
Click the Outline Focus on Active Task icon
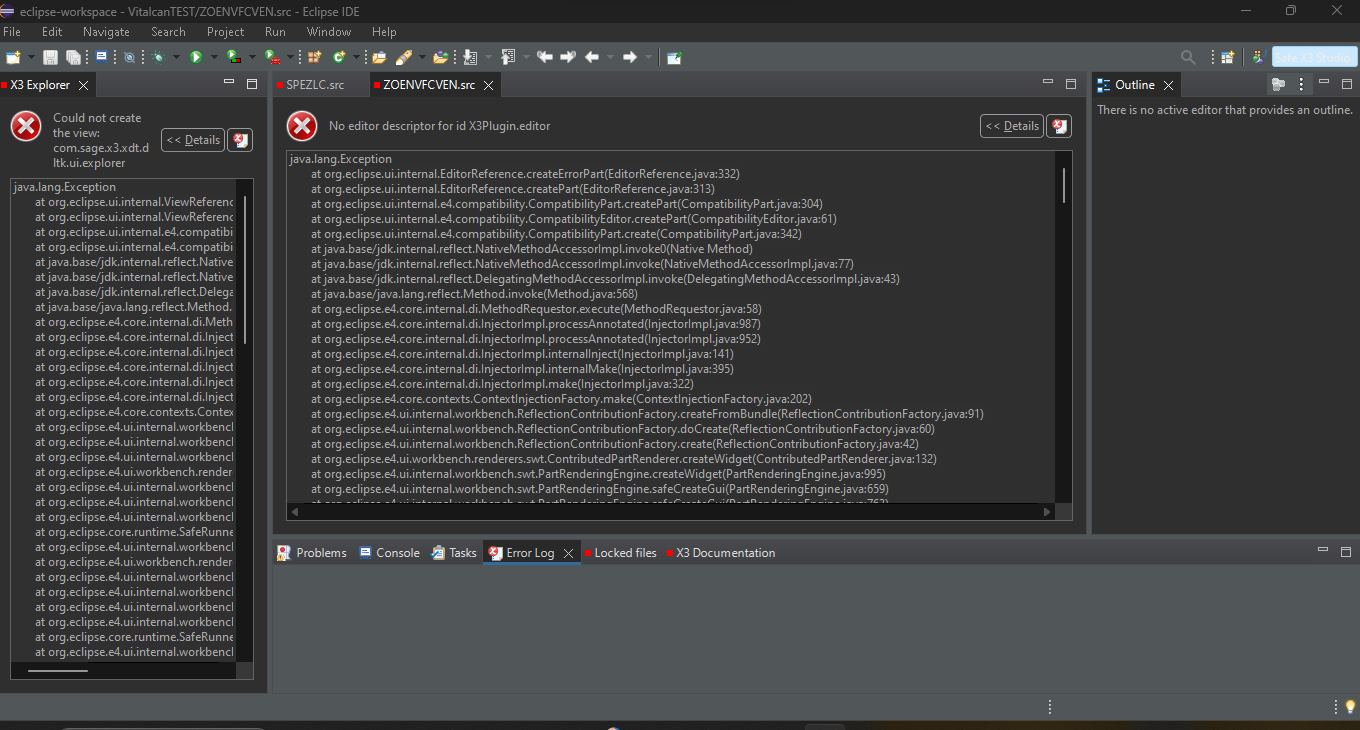coord(1278,85)
